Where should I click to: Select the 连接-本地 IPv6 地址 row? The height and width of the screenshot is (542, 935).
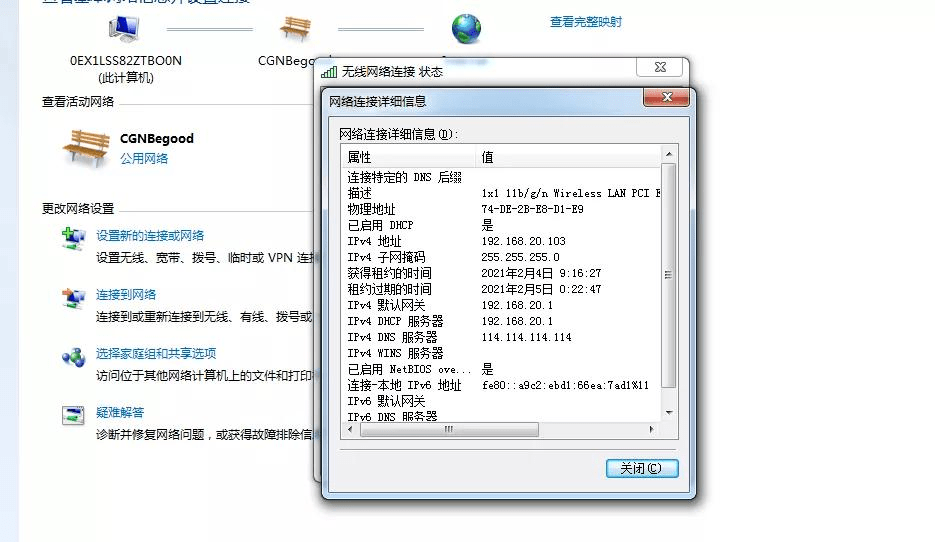(502, 386)
